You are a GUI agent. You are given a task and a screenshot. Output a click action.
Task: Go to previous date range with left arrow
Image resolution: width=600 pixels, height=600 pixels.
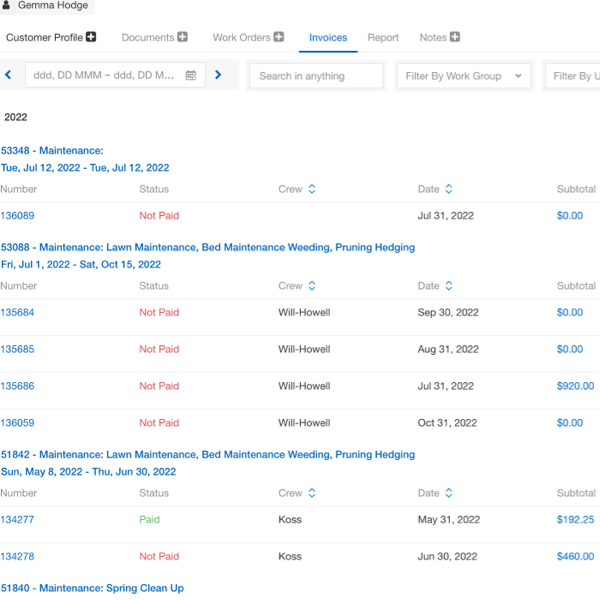pyautogui.click(x=8, y=75)
